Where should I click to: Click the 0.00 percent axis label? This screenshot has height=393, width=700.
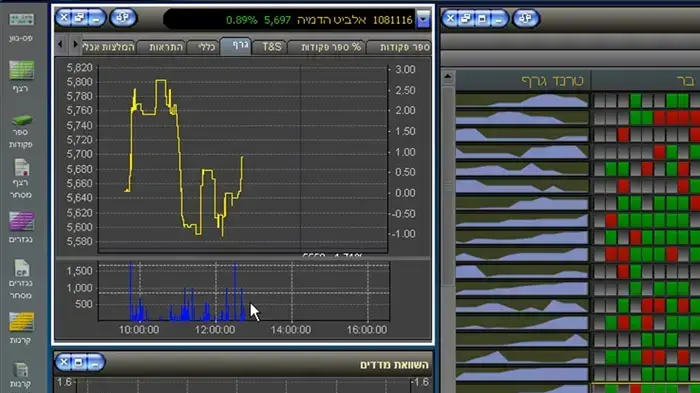click(x=405, y=193)
